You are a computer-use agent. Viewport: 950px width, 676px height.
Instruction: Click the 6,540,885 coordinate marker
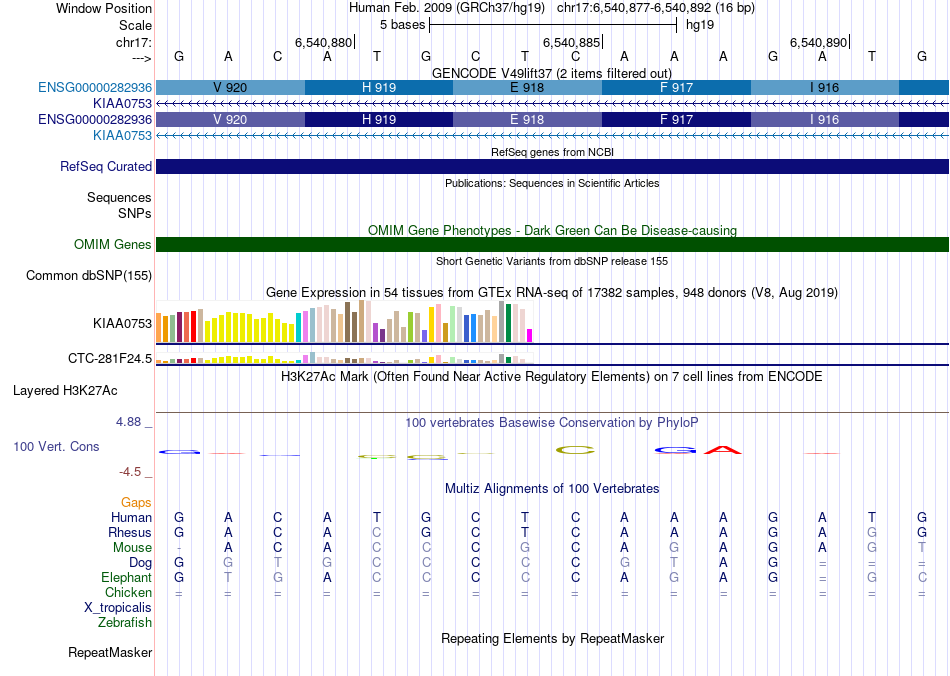tap(571, 42)
